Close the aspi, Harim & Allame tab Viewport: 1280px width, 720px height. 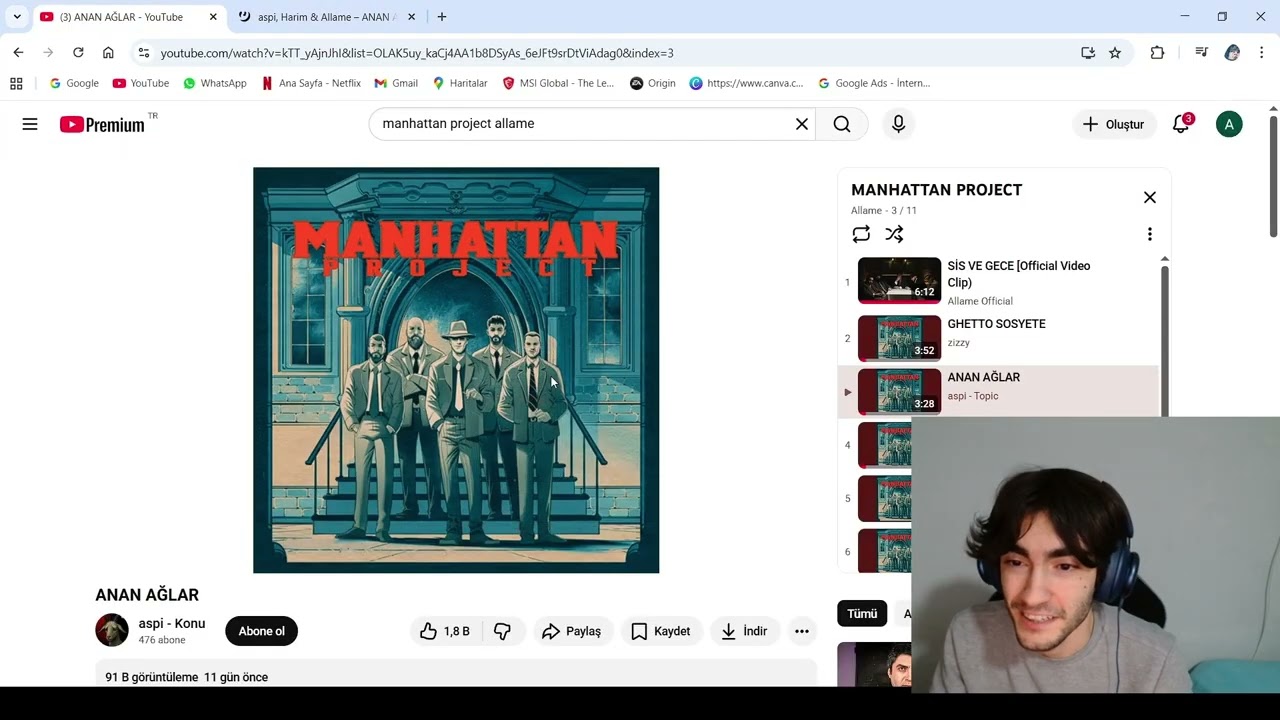click(412, 17)
